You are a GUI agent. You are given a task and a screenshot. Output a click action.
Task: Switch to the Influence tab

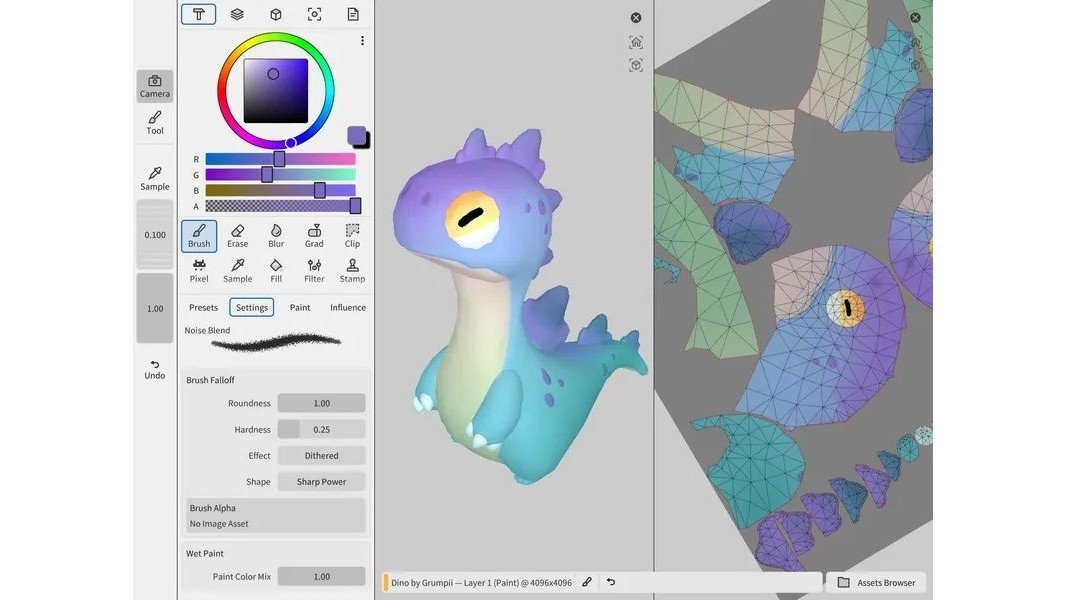click(x=348, y=308)
